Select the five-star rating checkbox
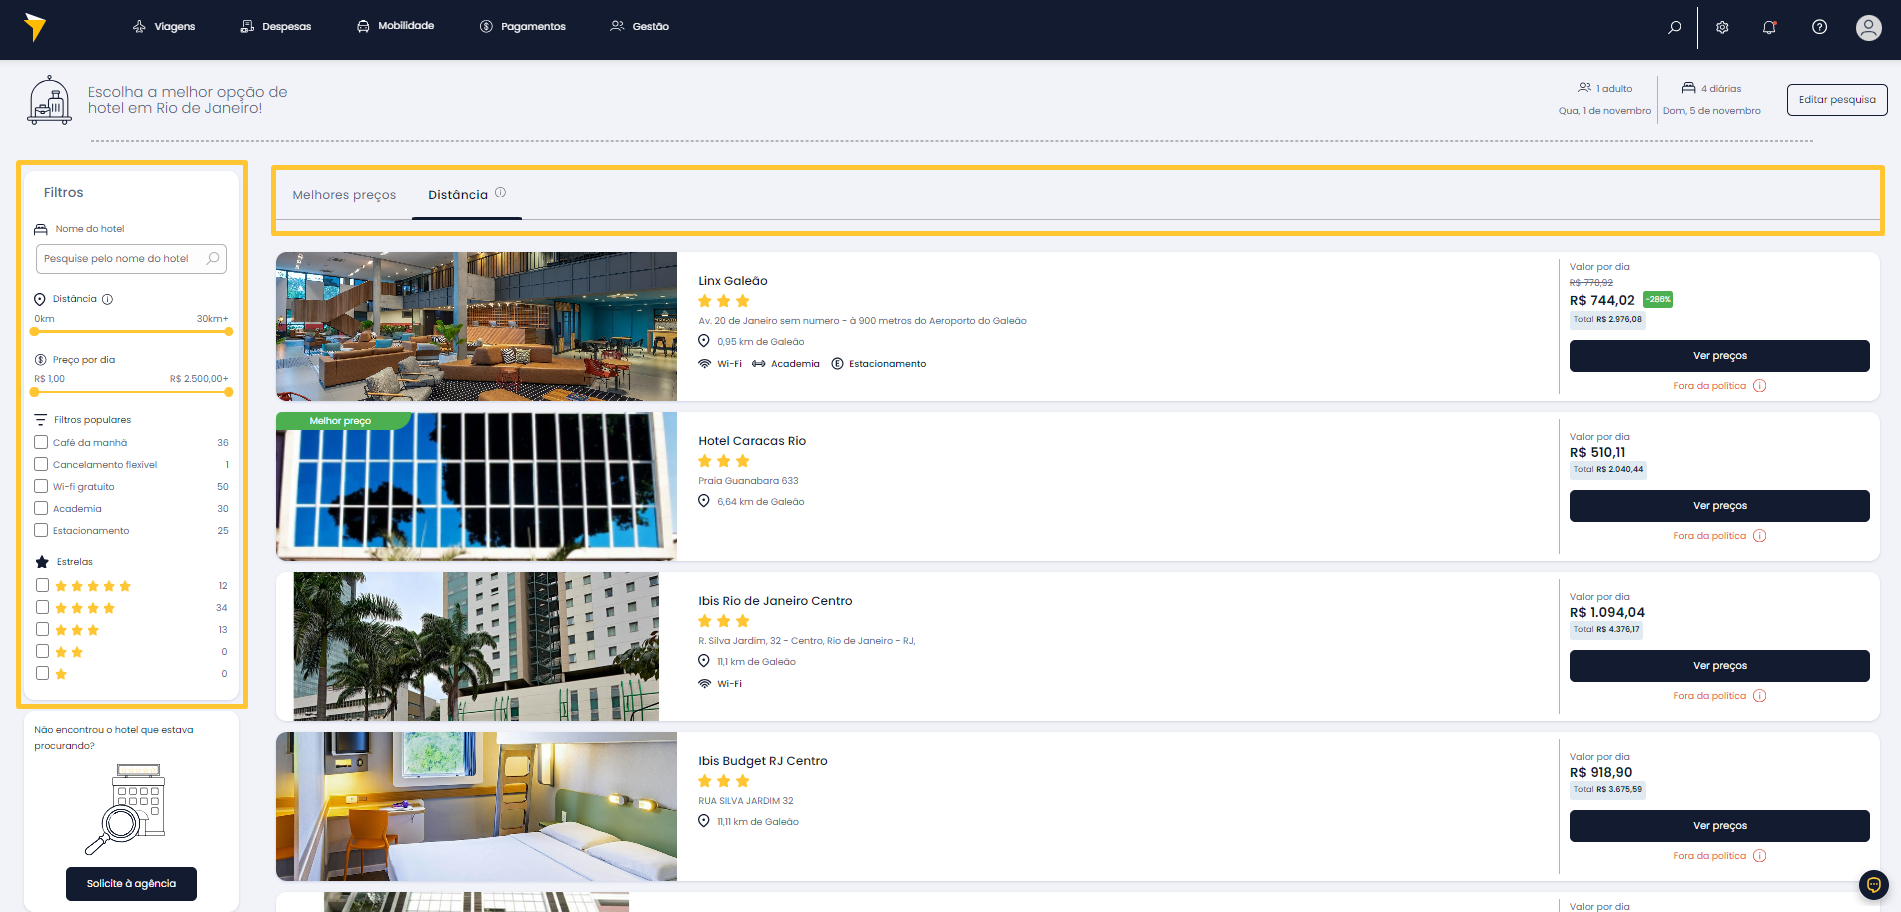The width and height of the screenshot is (1901, 912). (42, 585)
